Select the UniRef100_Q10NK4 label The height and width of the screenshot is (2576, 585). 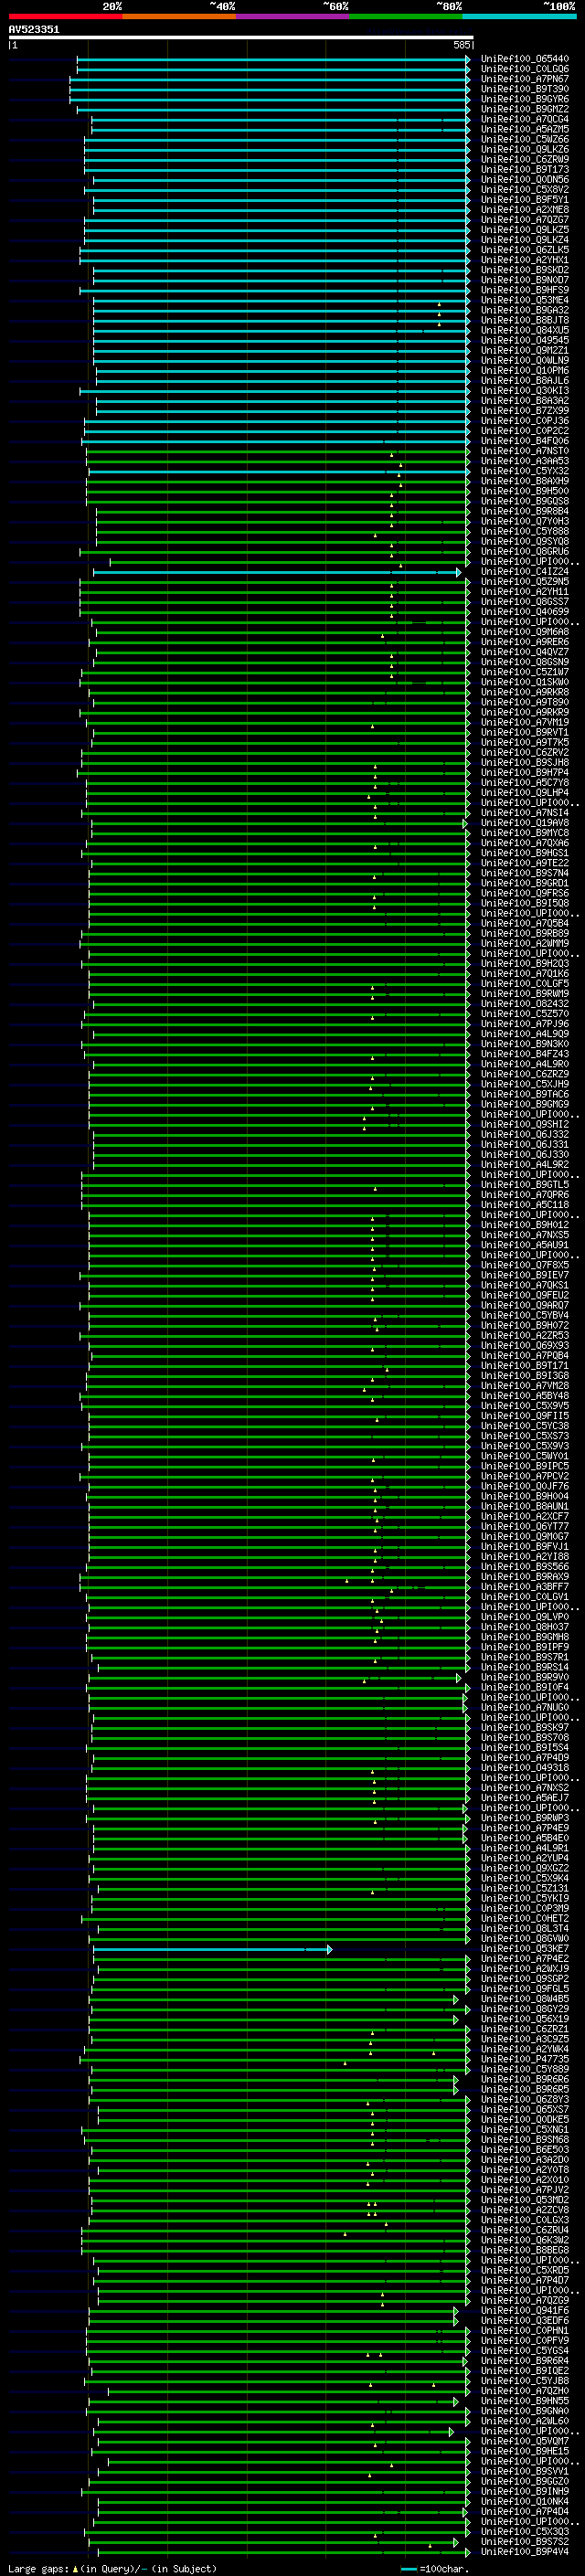[x=525, y=2502]
